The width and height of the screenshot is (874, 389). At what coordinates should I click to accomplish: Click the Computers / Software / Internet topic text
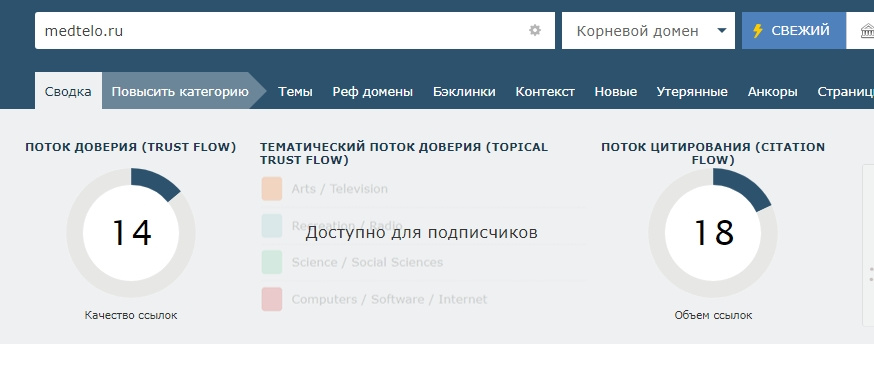pyautogui.click(x=389, y=299)
